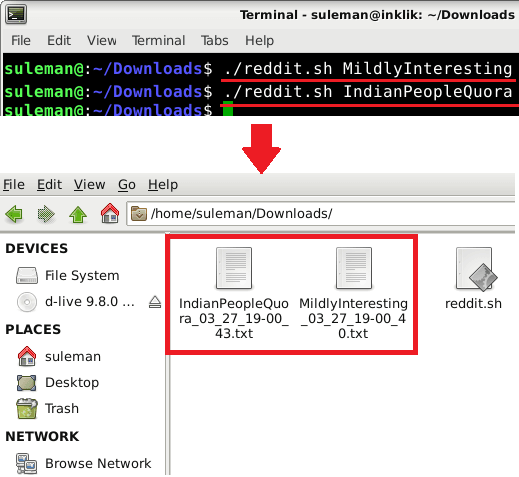Go up to parent folder arrow

[x=78, y=214]
